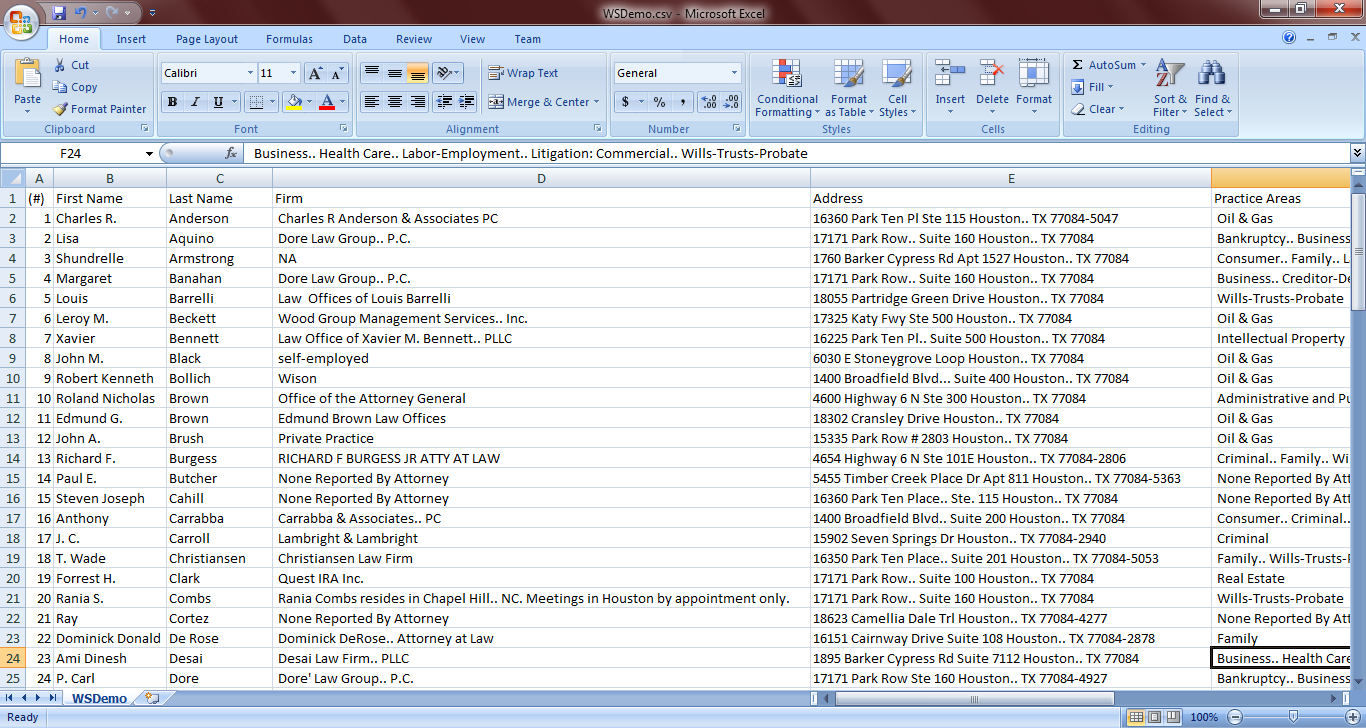Increase font size with the Grow Font icon
The image size is (1366, 728).
[x=315, y=73]
